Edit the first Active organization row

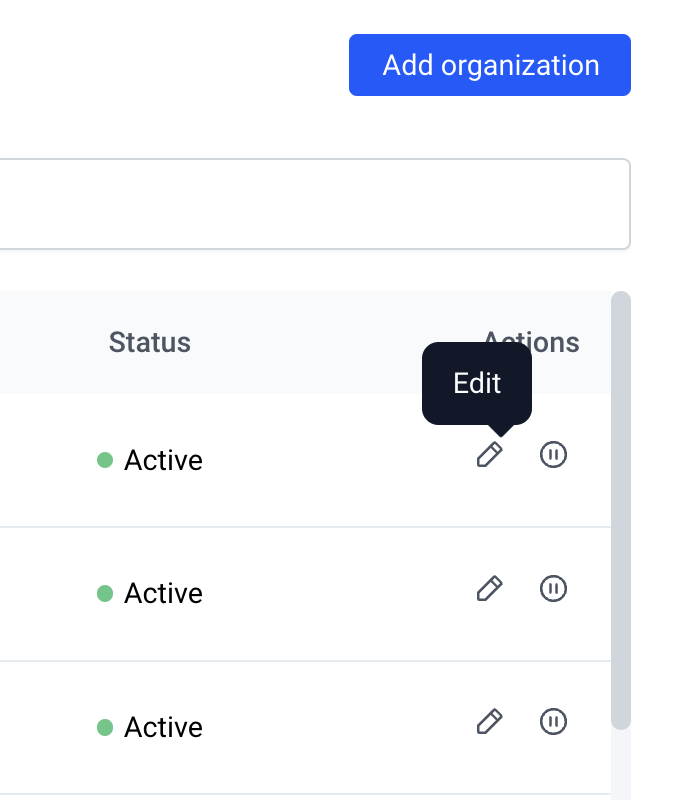click(x=490, y=455)
